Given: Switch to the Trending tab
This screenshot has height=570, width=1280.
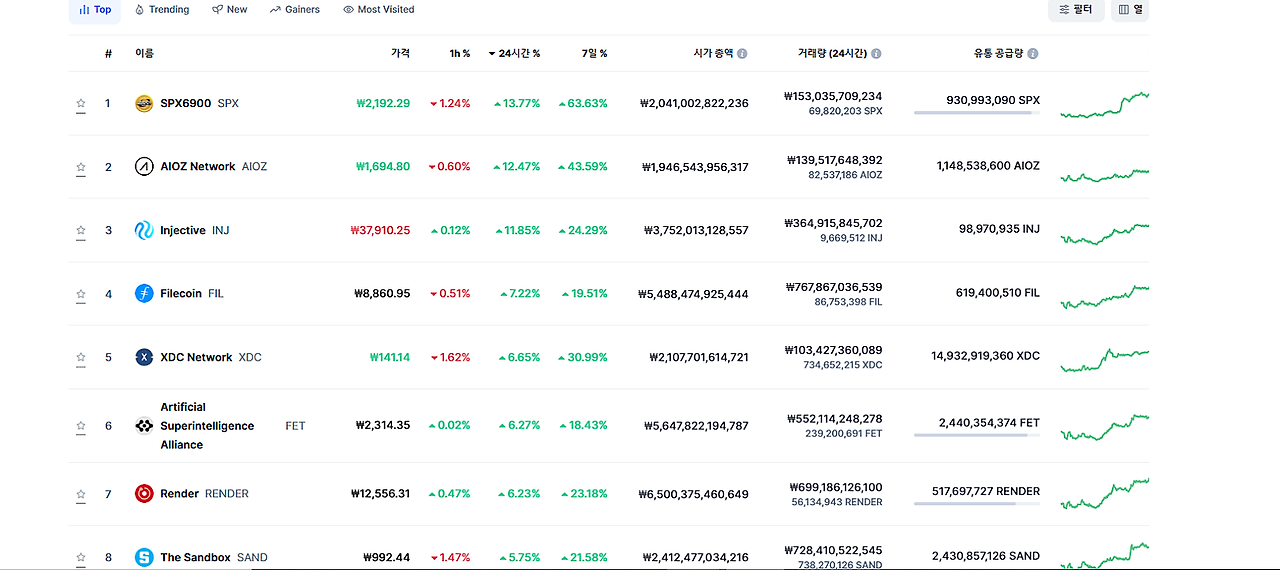Looking at the screenshot, I should [x=162, y=10].
